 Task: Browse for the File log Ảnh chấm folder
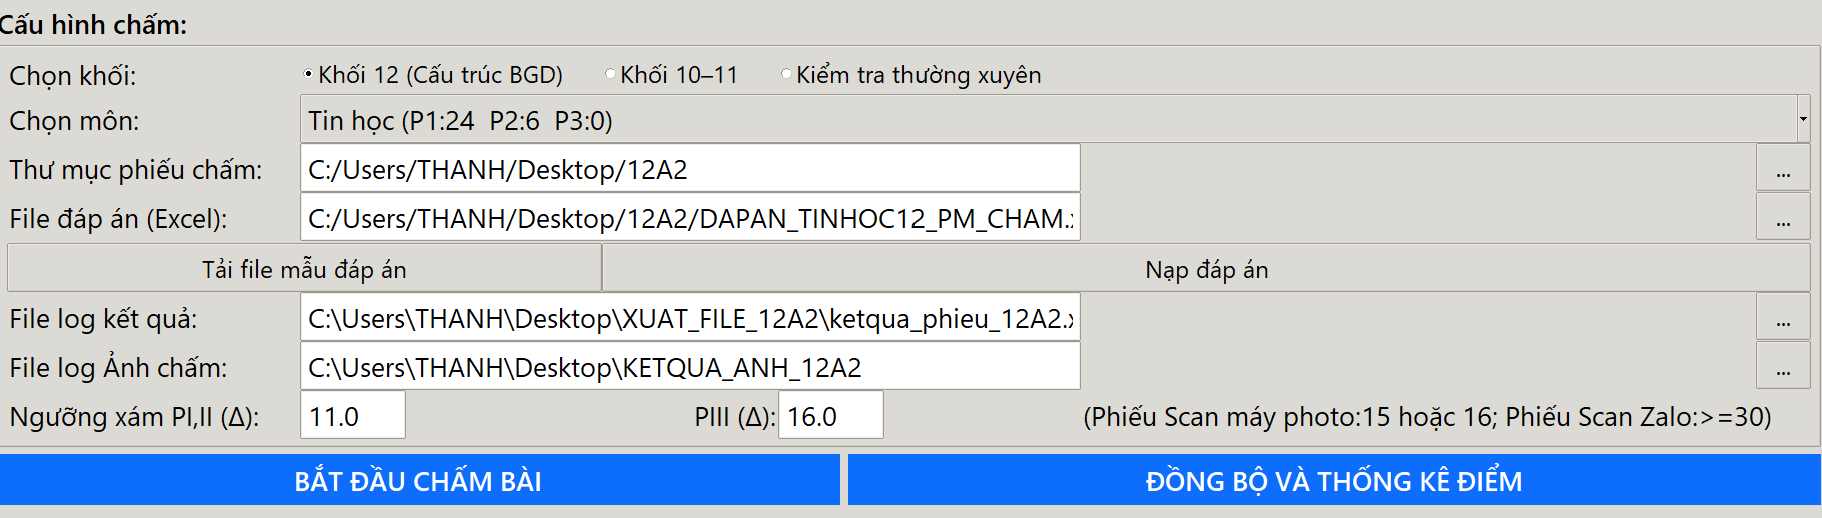1782,367
